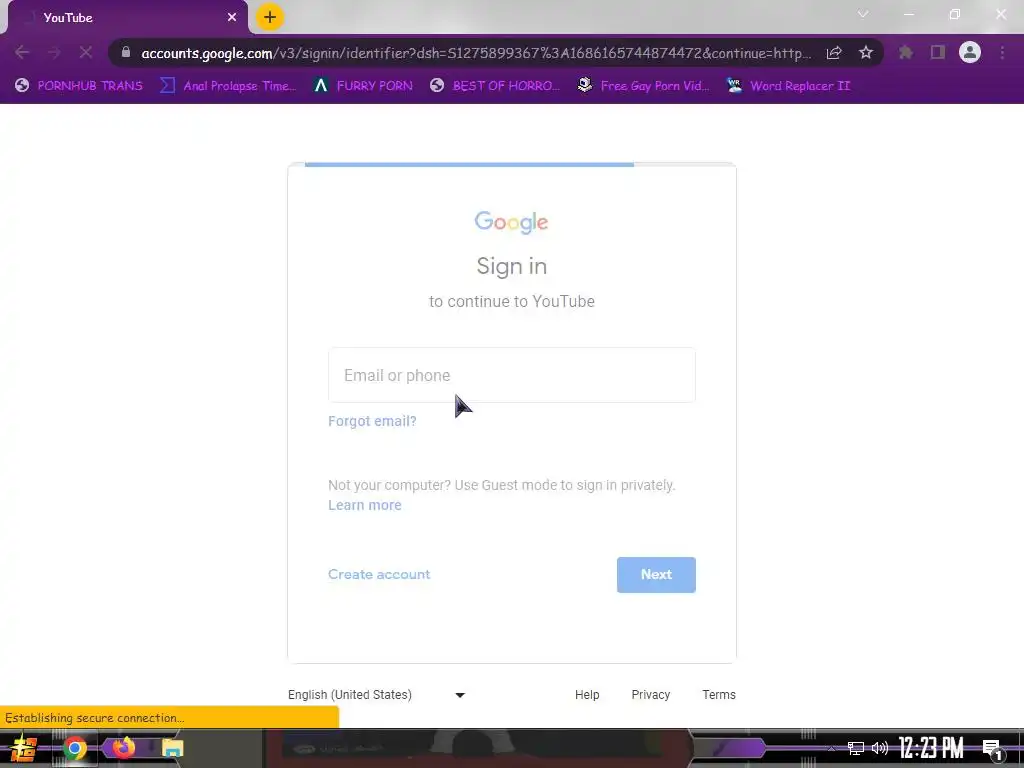The height and width of the screenshot is (768, 1024).
Task: Open Chrome three-dot menu
Action: coord(1002,52)
